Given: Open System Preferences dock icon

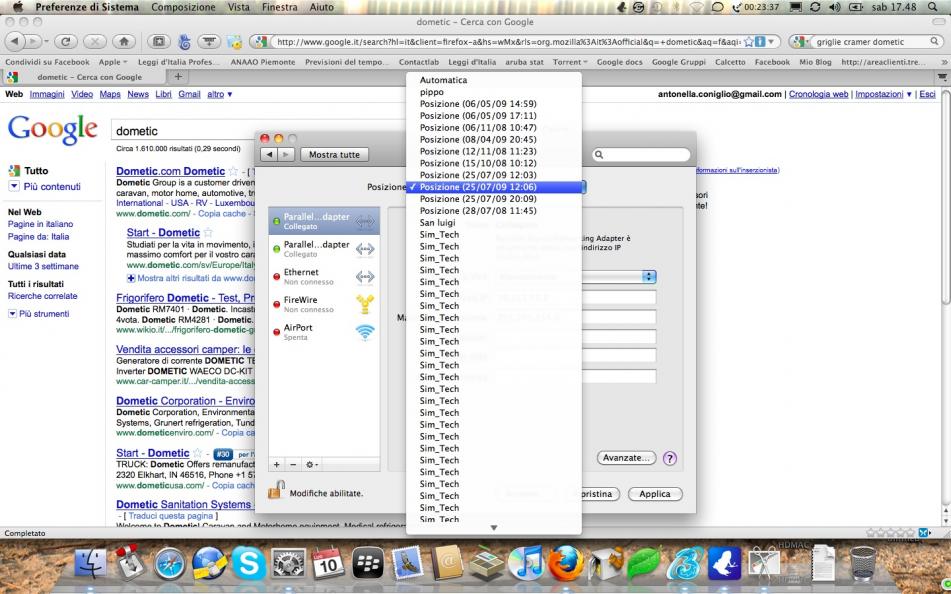Looking at the screenshot, I should click(x=288, y=564).
